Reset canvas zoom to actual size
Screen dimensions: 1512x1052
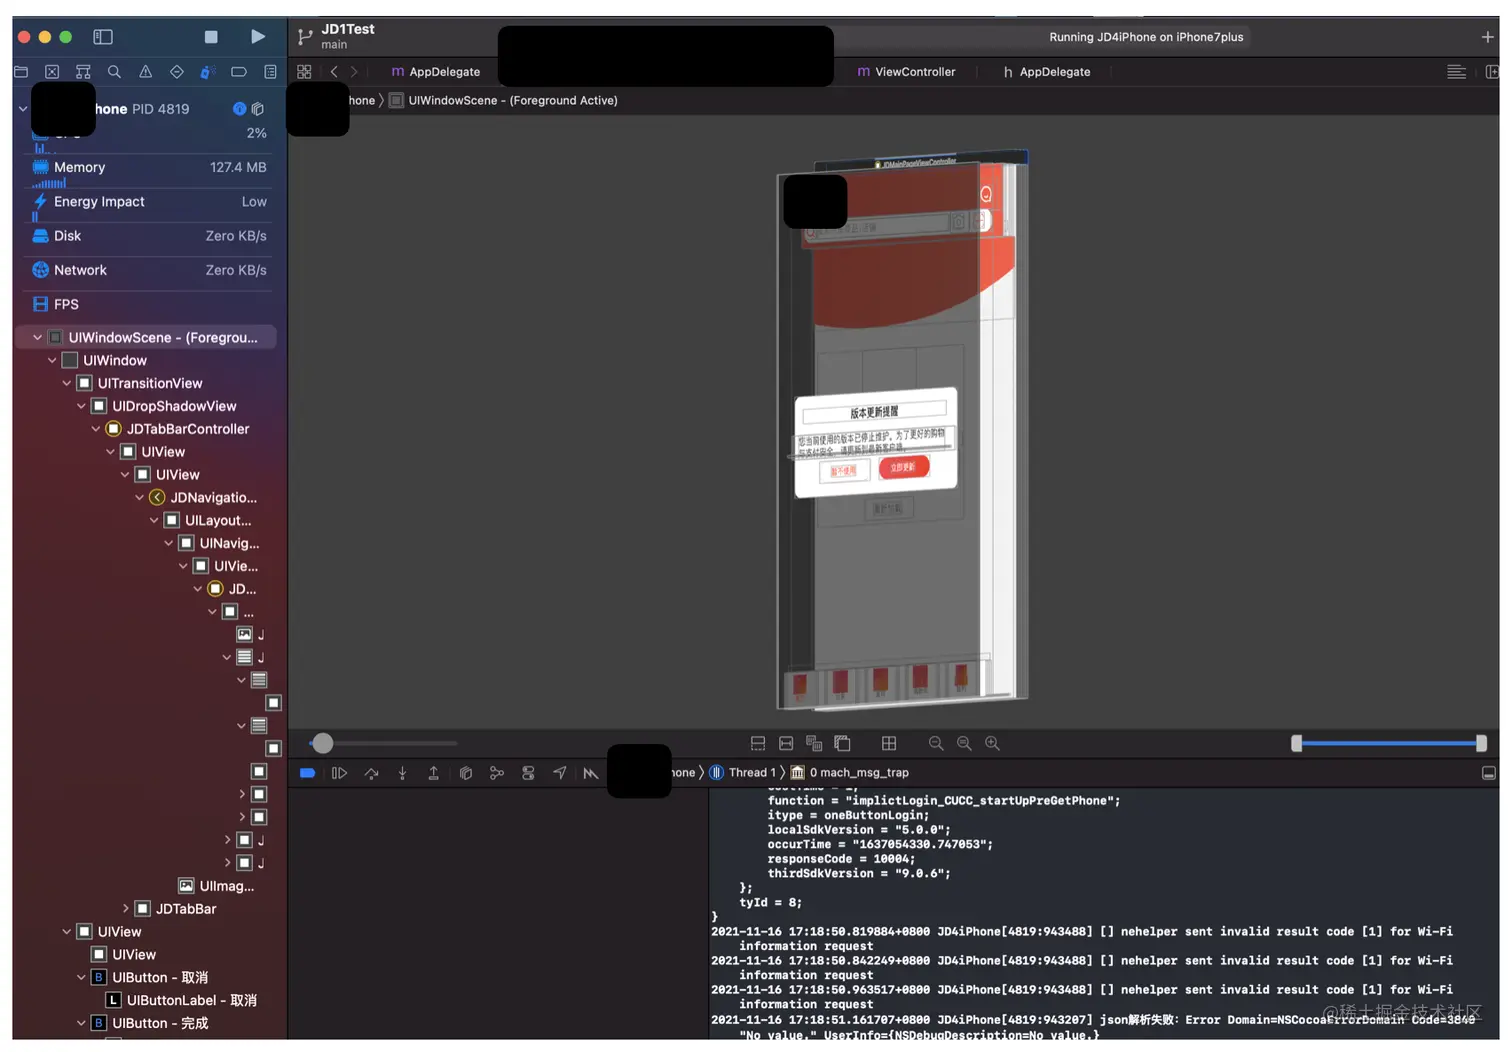coord(964,744)
